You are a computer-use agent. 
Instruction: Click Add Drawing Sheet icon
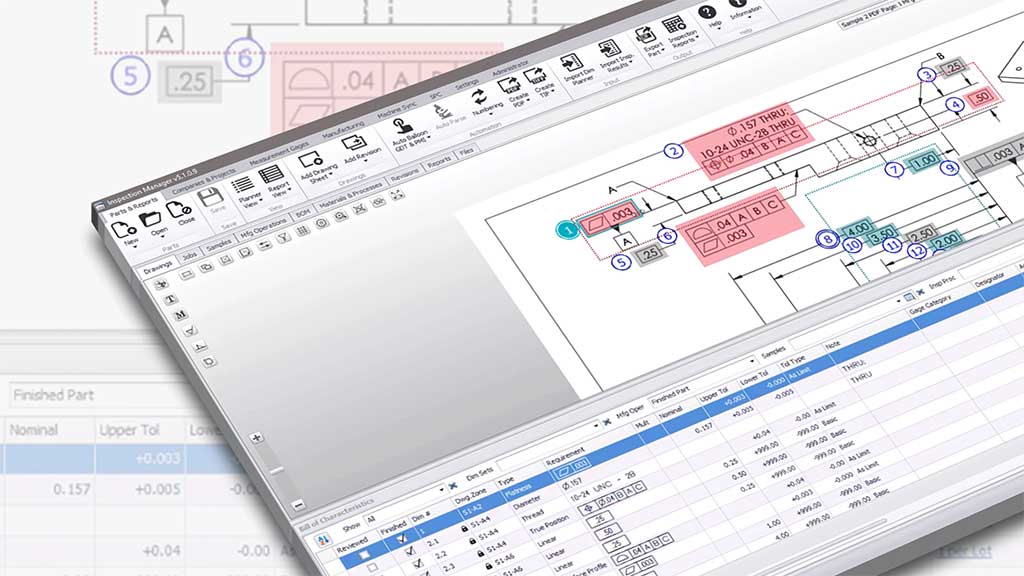tap(310, 159)
